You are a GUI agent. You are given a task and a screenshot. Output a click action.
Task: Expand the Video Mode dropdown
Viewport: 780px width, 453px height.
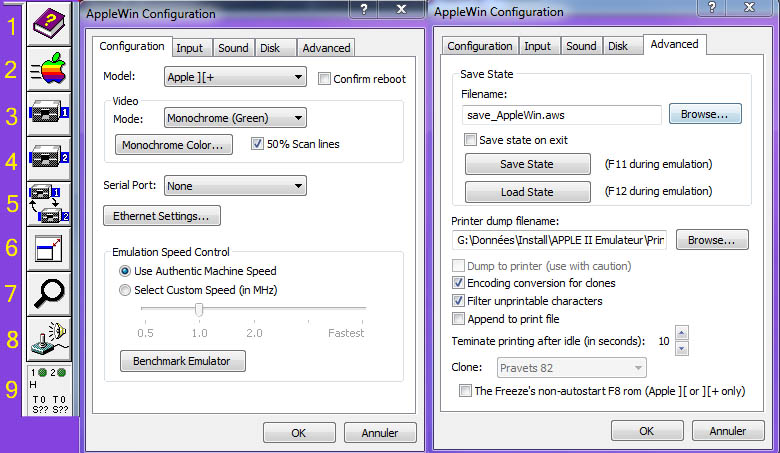coord(235,118)
